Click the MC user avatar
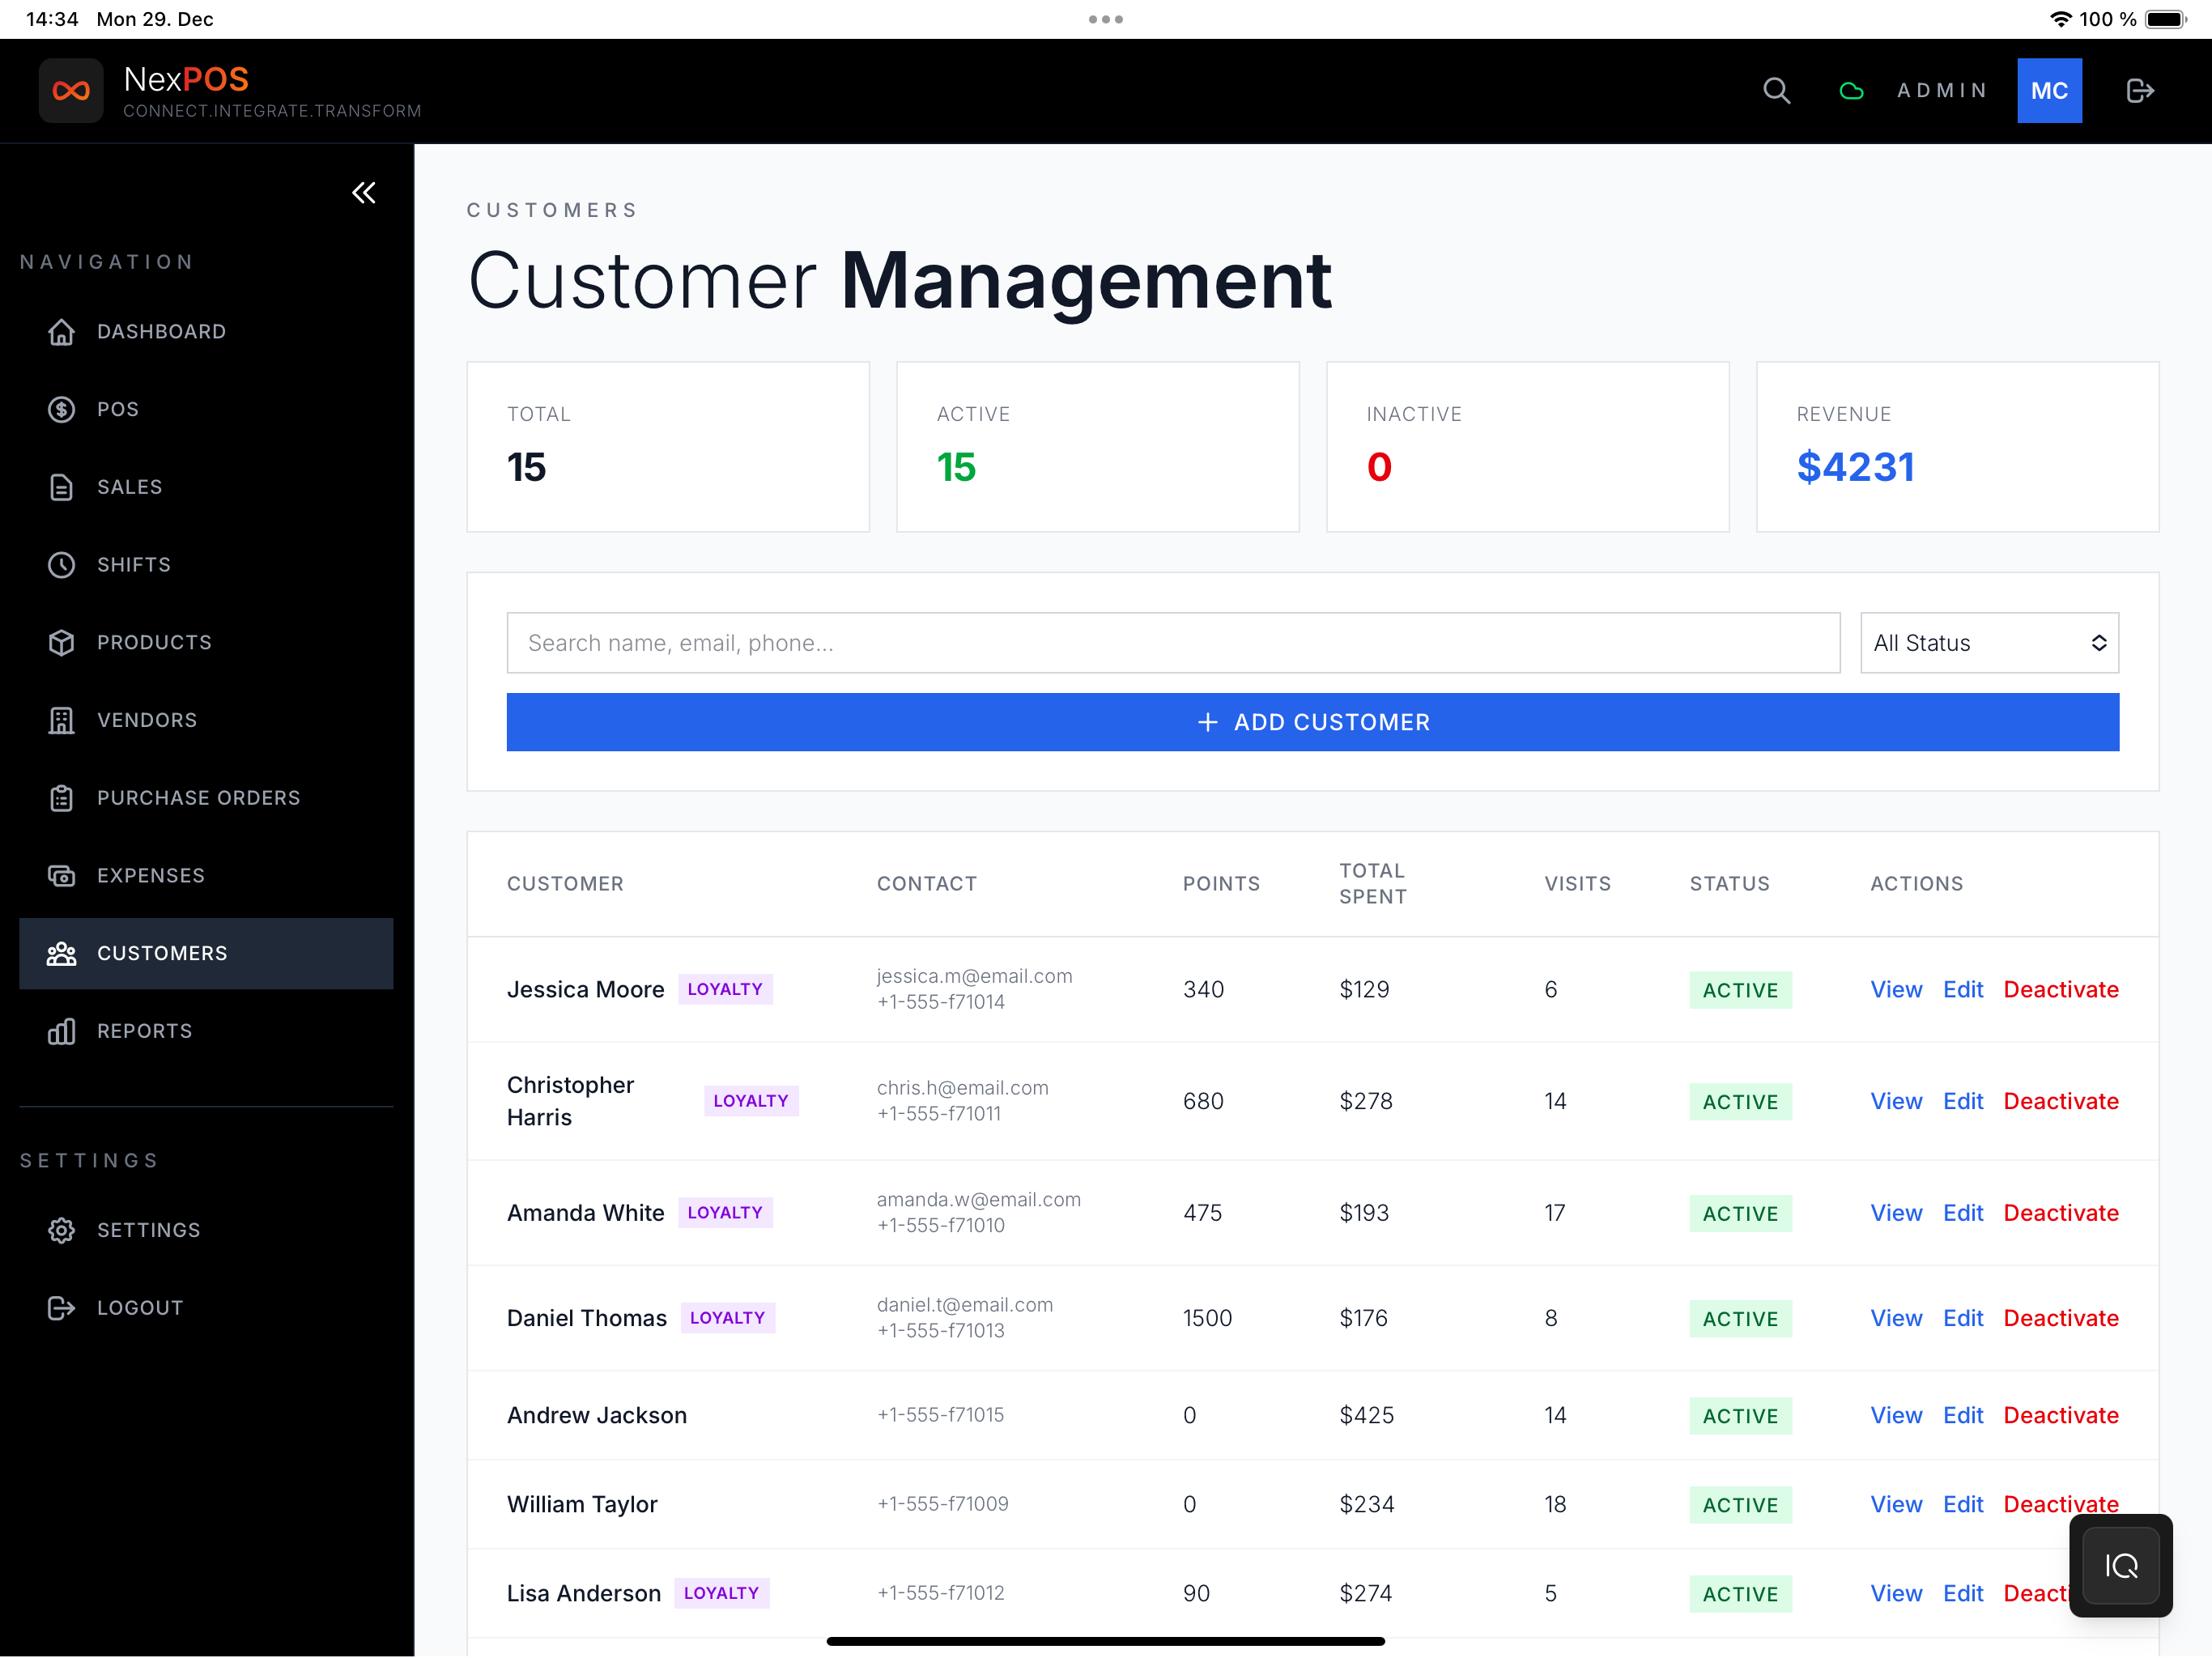The height and width of the screenshot is (1658, 2212). [x=2049, y=91]
